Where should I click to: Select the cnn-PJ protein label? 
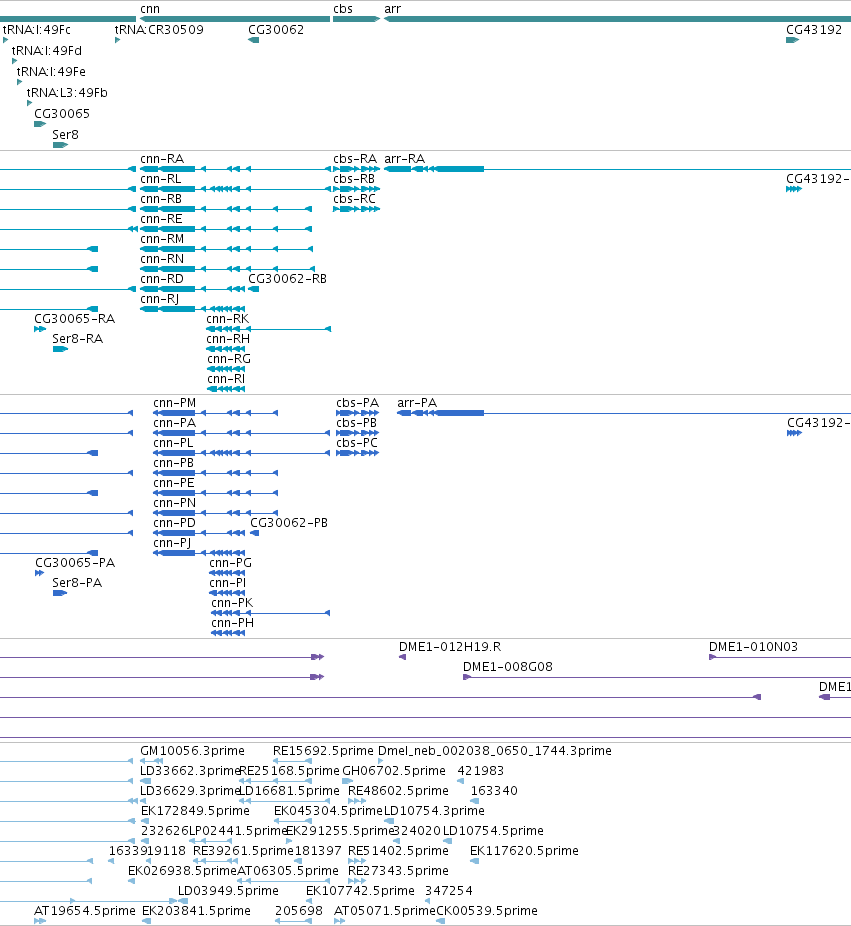pos(172,543)
